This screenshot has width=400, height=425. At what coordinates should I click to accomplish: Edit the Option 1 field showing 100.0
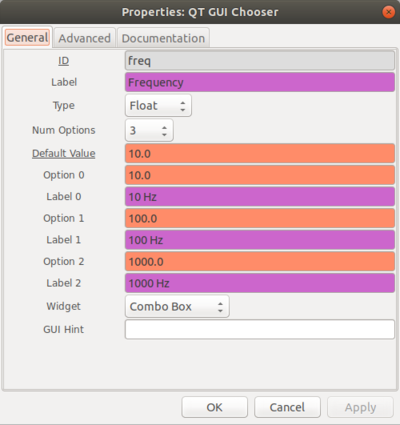click(260, 219)
